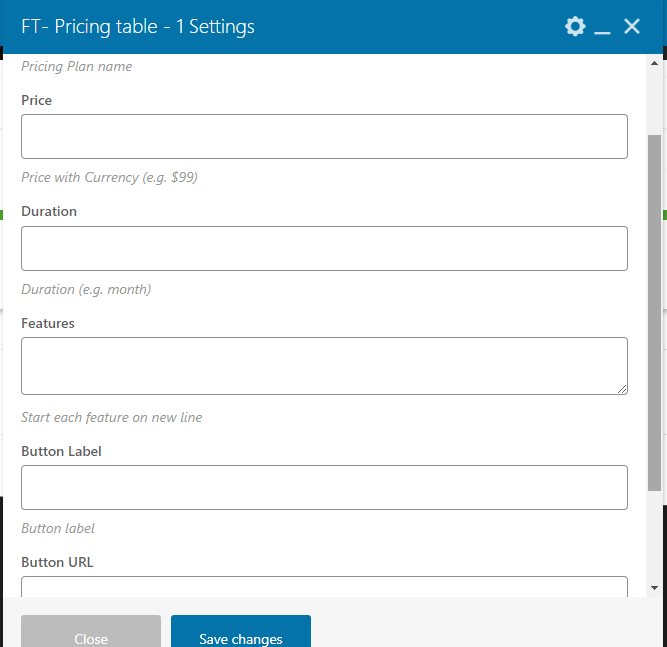Click the scrollbar down arrow

click(654, 588)
